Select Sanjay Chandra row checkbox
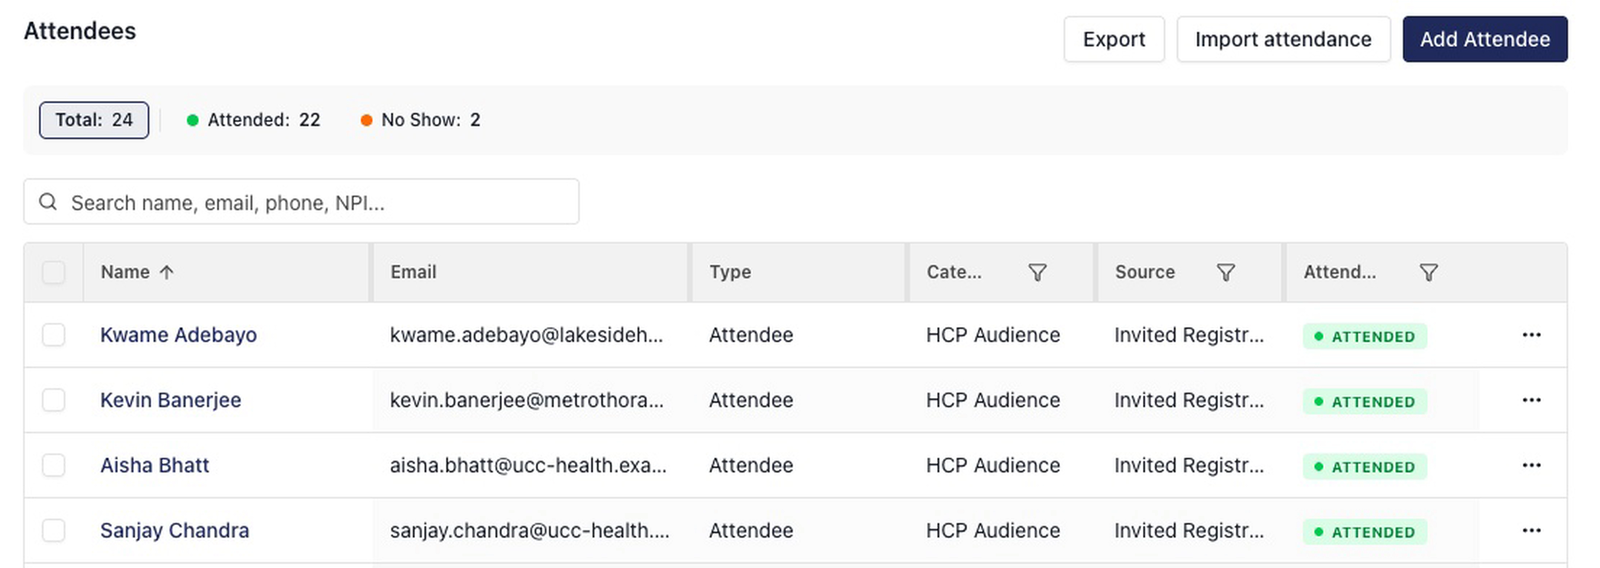Screen dimensions: 1600x568 pos(54,530)
